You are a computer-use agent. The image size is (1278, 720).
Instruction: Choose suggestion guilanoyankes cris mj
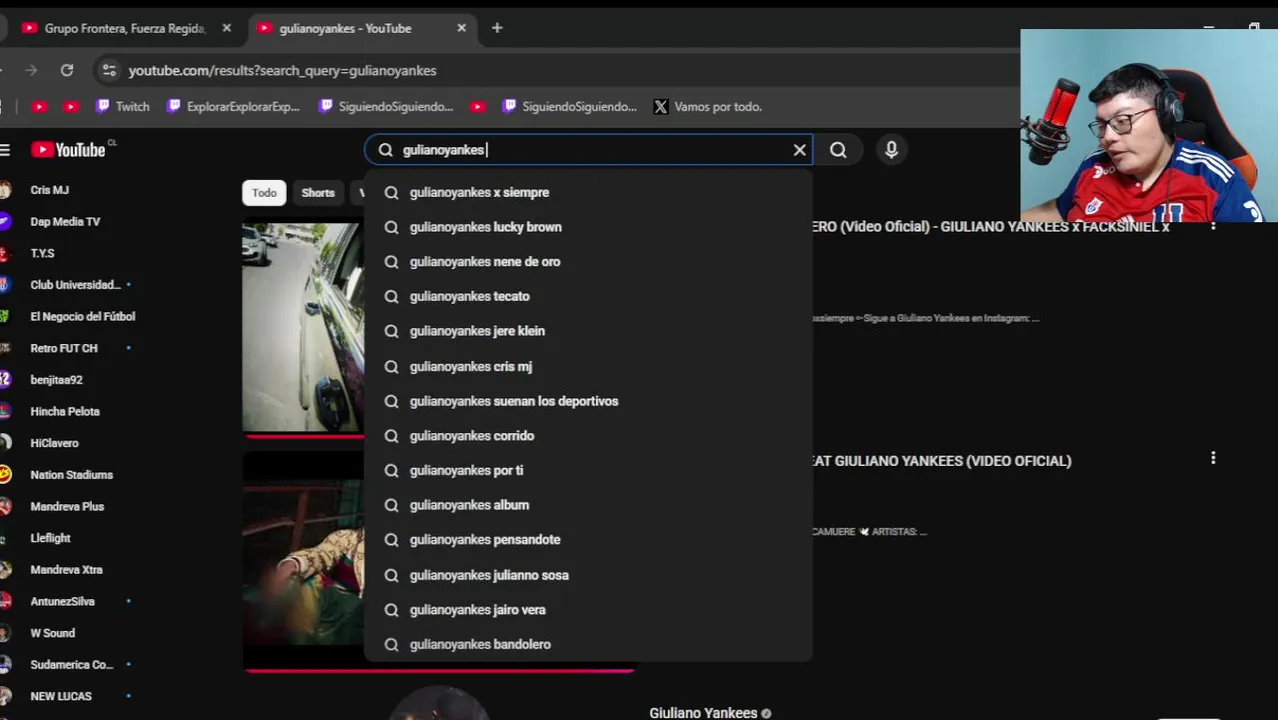[588, 366]
